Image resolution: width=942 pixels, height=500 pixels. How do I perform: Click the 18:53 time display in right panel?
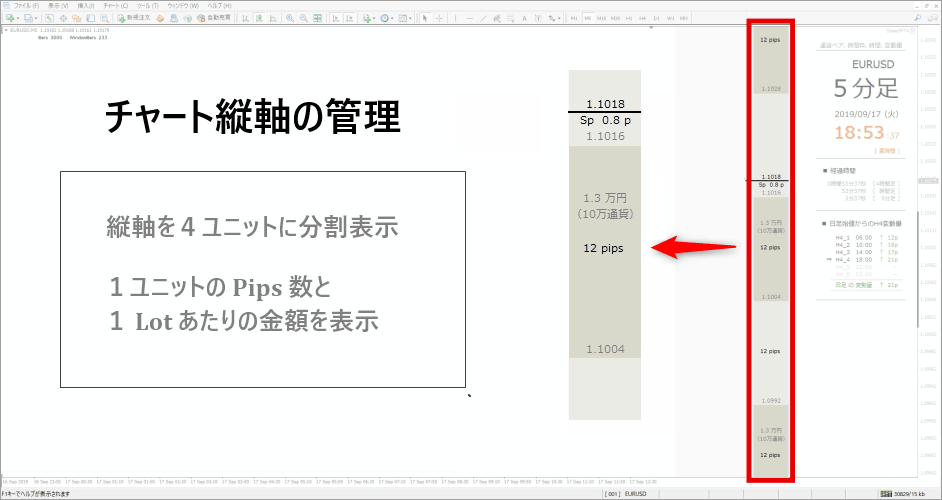point(861,133)
